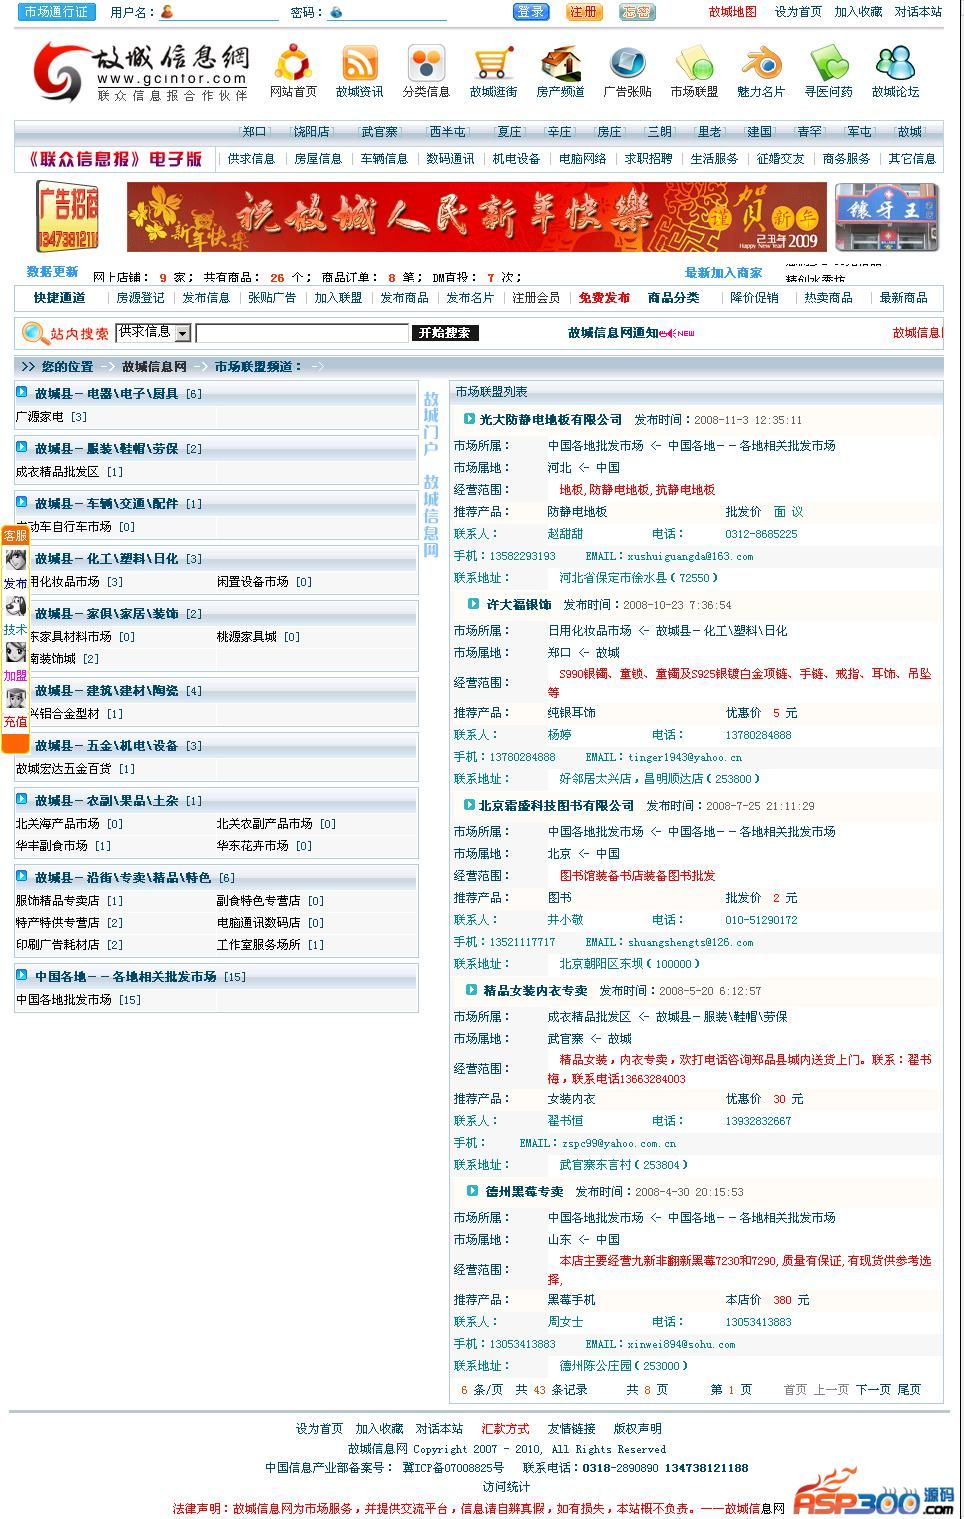
Task: Click the arrow icon beside 精品女装内衣专卖
Action: pos(472,990)
